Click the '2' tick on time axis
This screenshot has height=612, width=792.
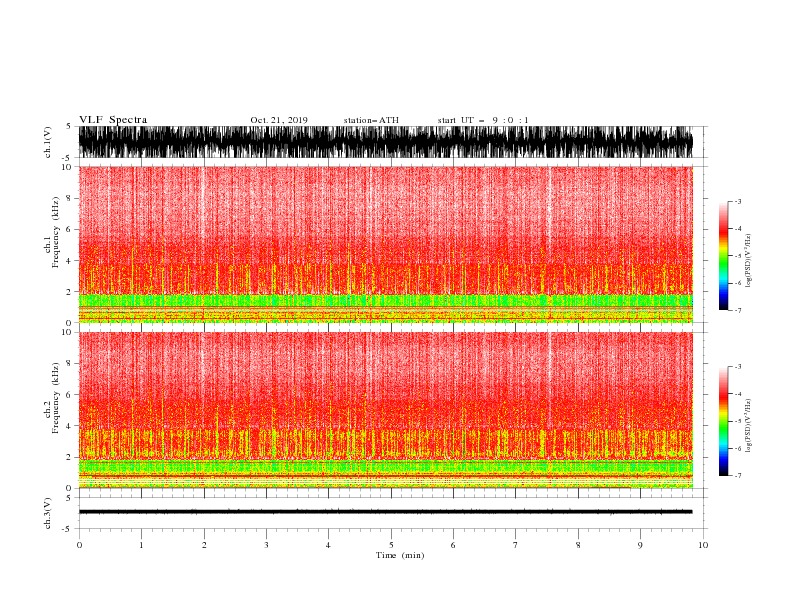204,545
